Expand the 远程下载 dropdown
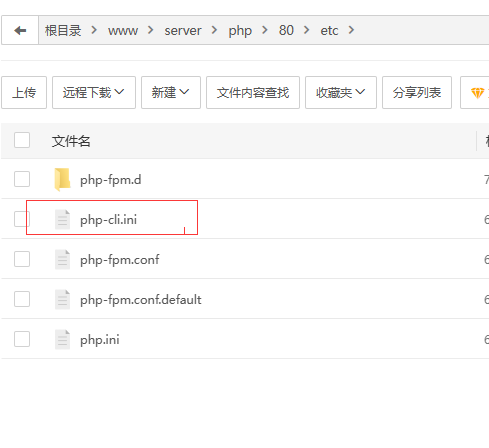Image resolution: width=489 pixels, height=448 pixels. [x=94, y=93]
